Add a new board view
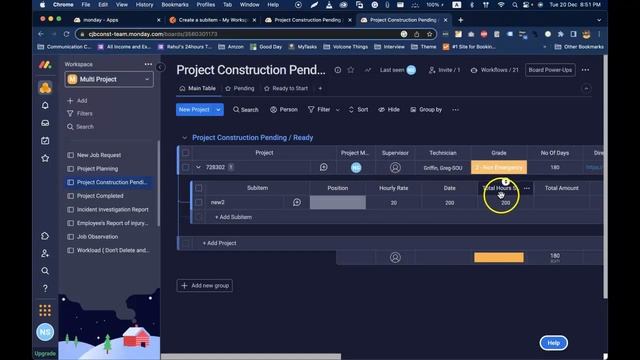 320,88
